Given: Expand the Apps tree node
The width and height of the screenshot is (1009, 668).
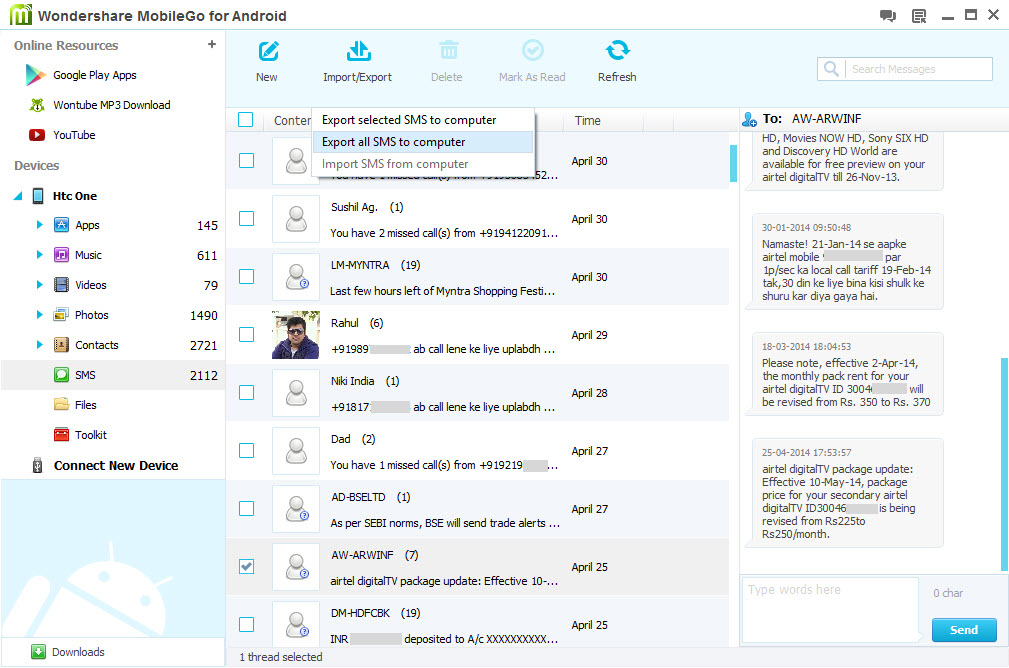Looking at the screenshot, I should point(39,225).
